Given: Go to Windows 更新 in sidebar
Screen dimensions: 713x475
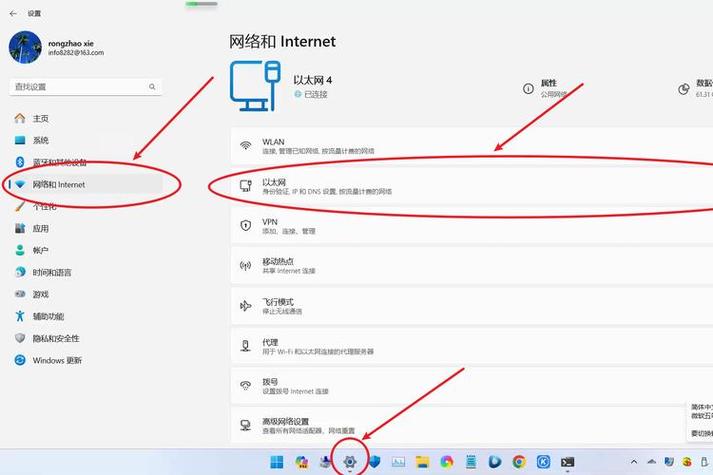Looking at the screenshot, I should 57,360.
